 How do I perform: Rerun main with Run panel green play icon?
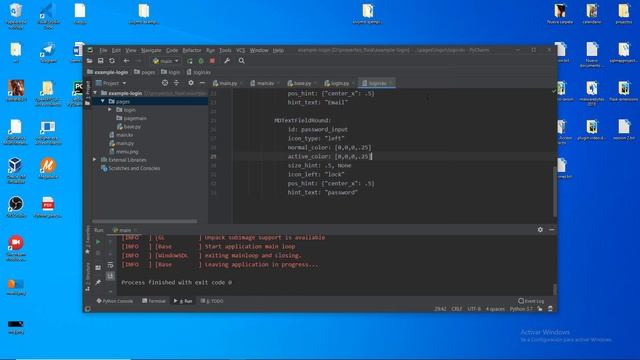tap(98, 242)
